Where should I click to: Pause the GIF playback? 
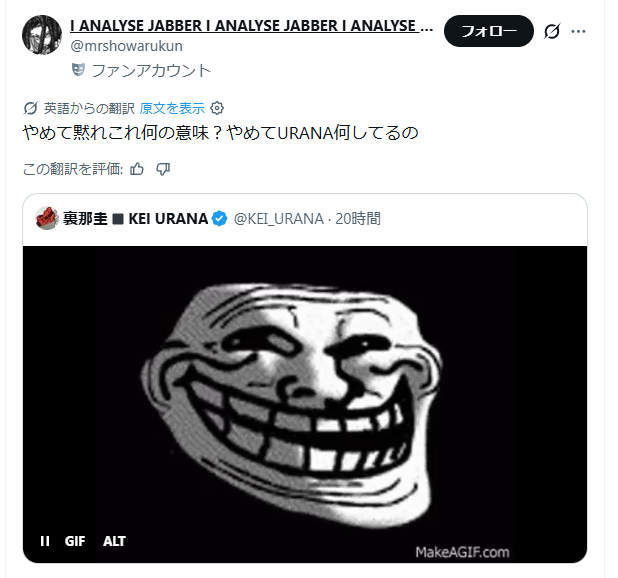tap(45, 541)
